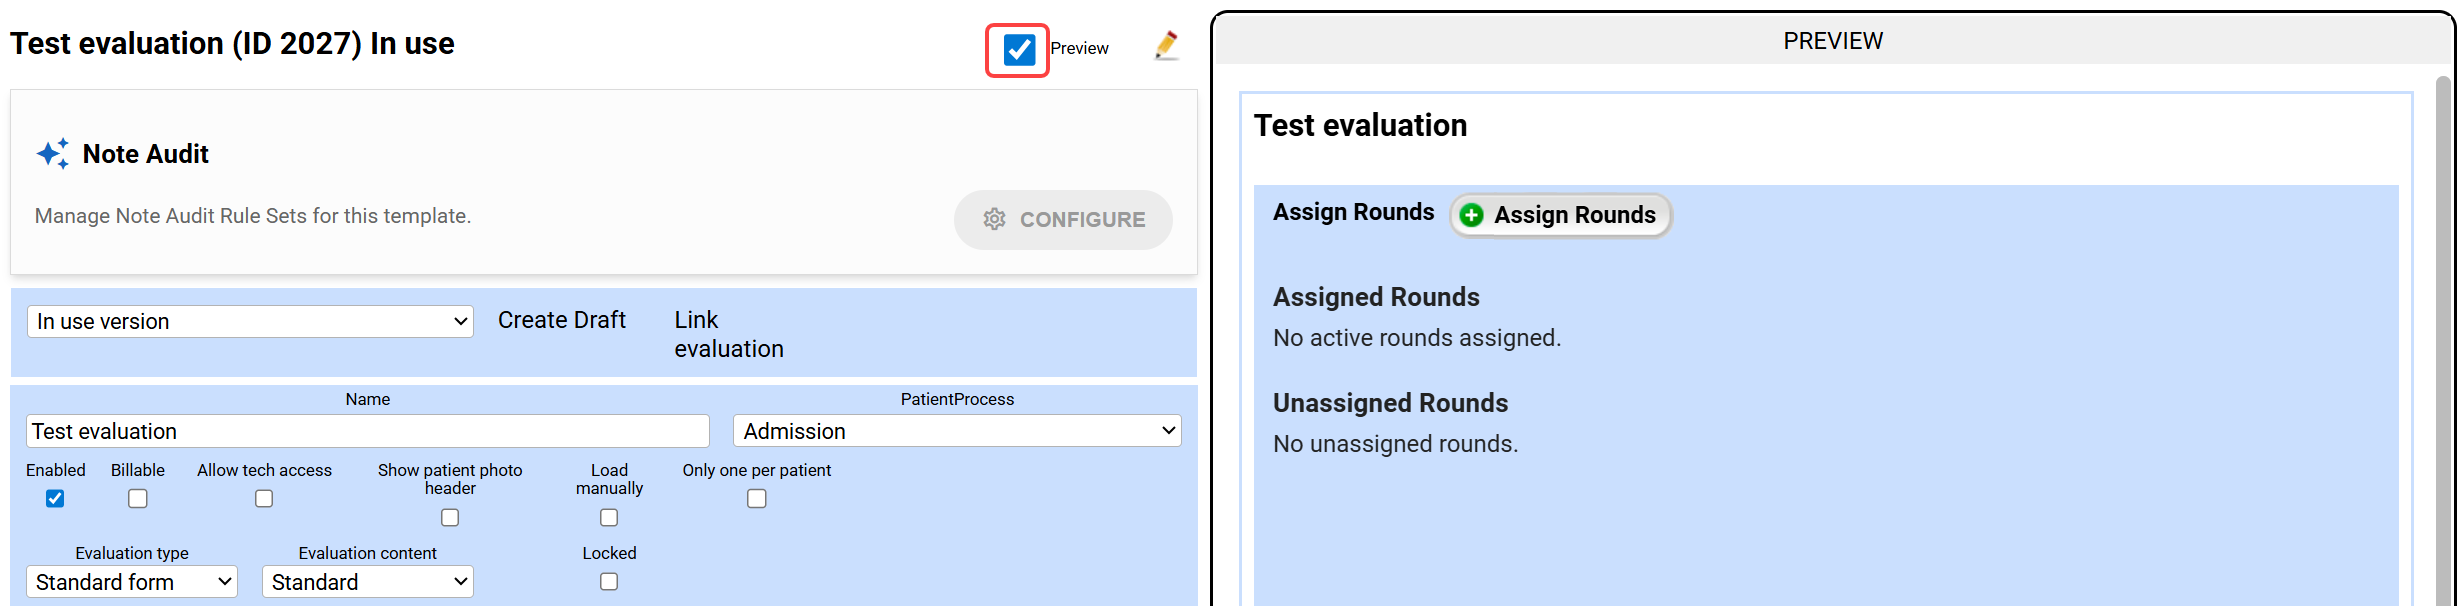
Task: Expand the PatientProcess Admission dropdown
Action: [x=957, y=431]
